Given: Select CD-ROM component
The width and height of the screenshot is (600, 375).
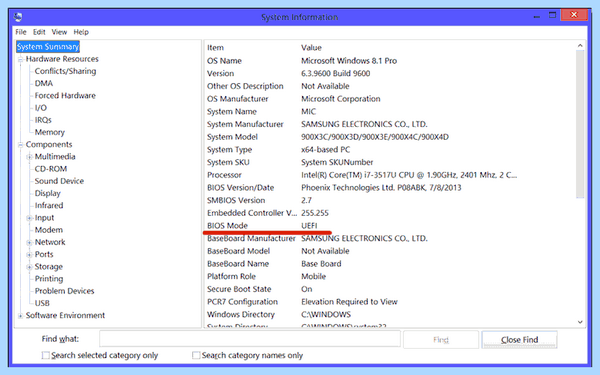Looking at the screenshot, I should 51,169.
